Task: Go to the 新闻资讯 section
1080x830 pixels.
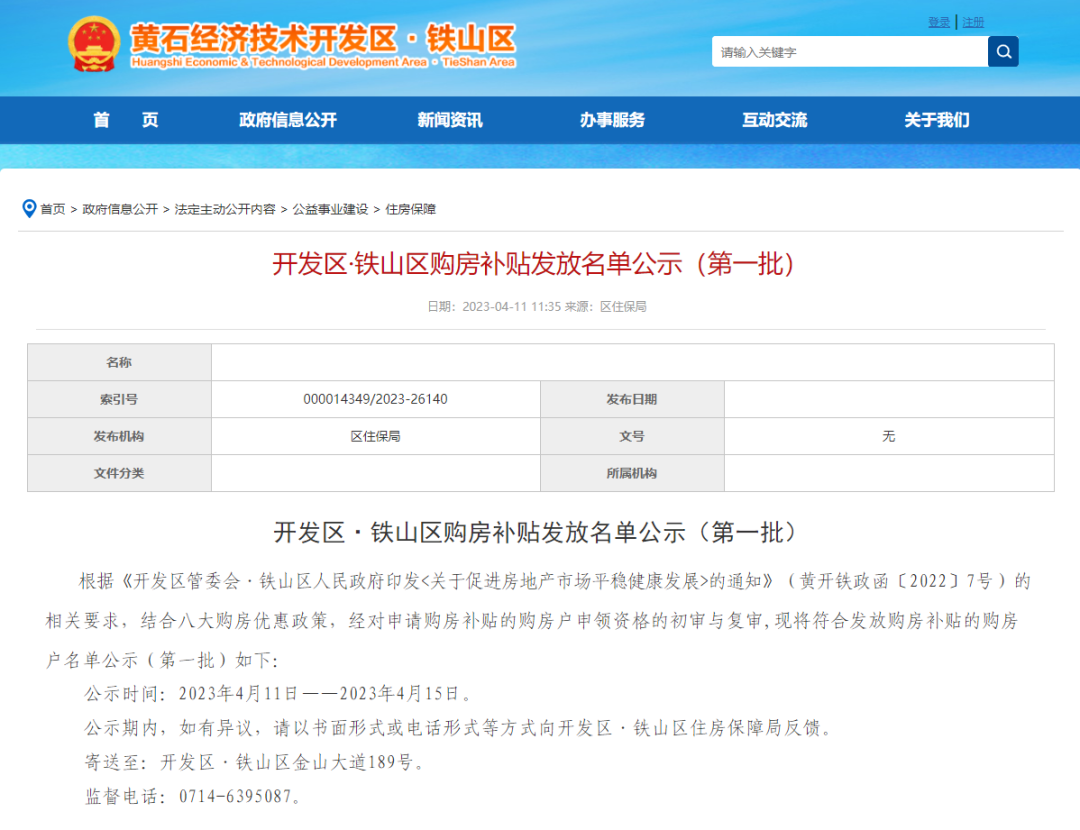Action: point(450,120)
